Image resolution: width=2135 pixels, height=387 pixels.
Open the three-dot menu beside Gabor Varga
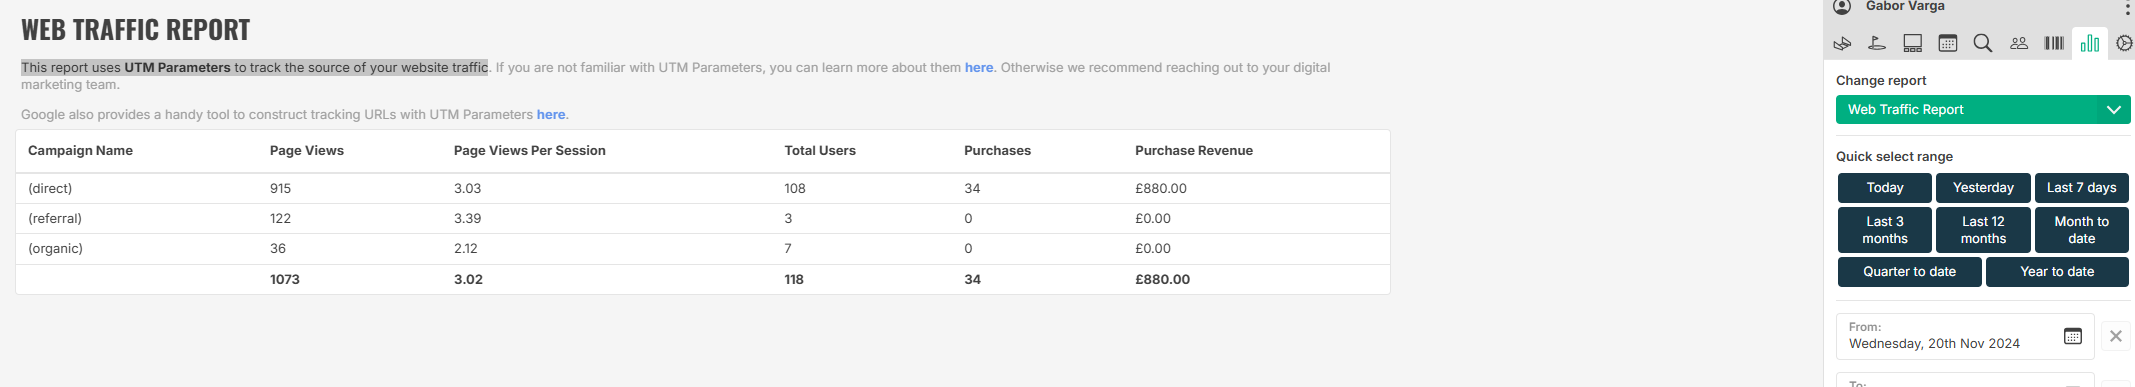click(x=2127, y=8)
